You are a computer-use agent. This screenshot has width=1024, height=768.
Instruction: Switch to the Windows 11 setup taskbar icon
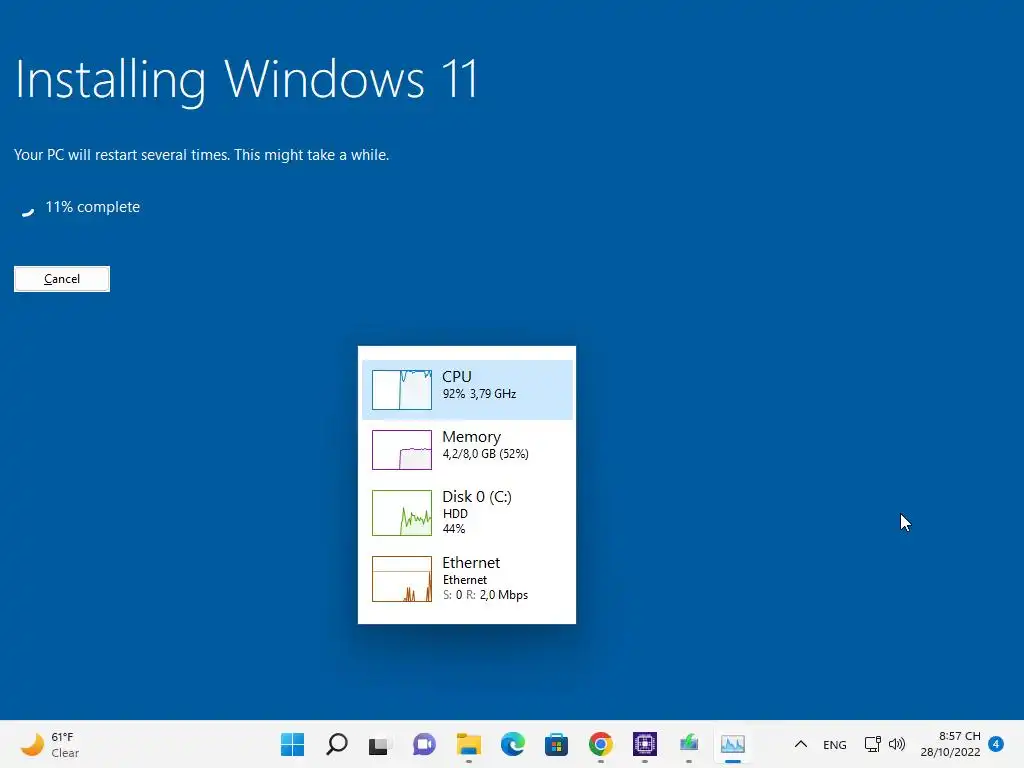(x=689, y=744)
